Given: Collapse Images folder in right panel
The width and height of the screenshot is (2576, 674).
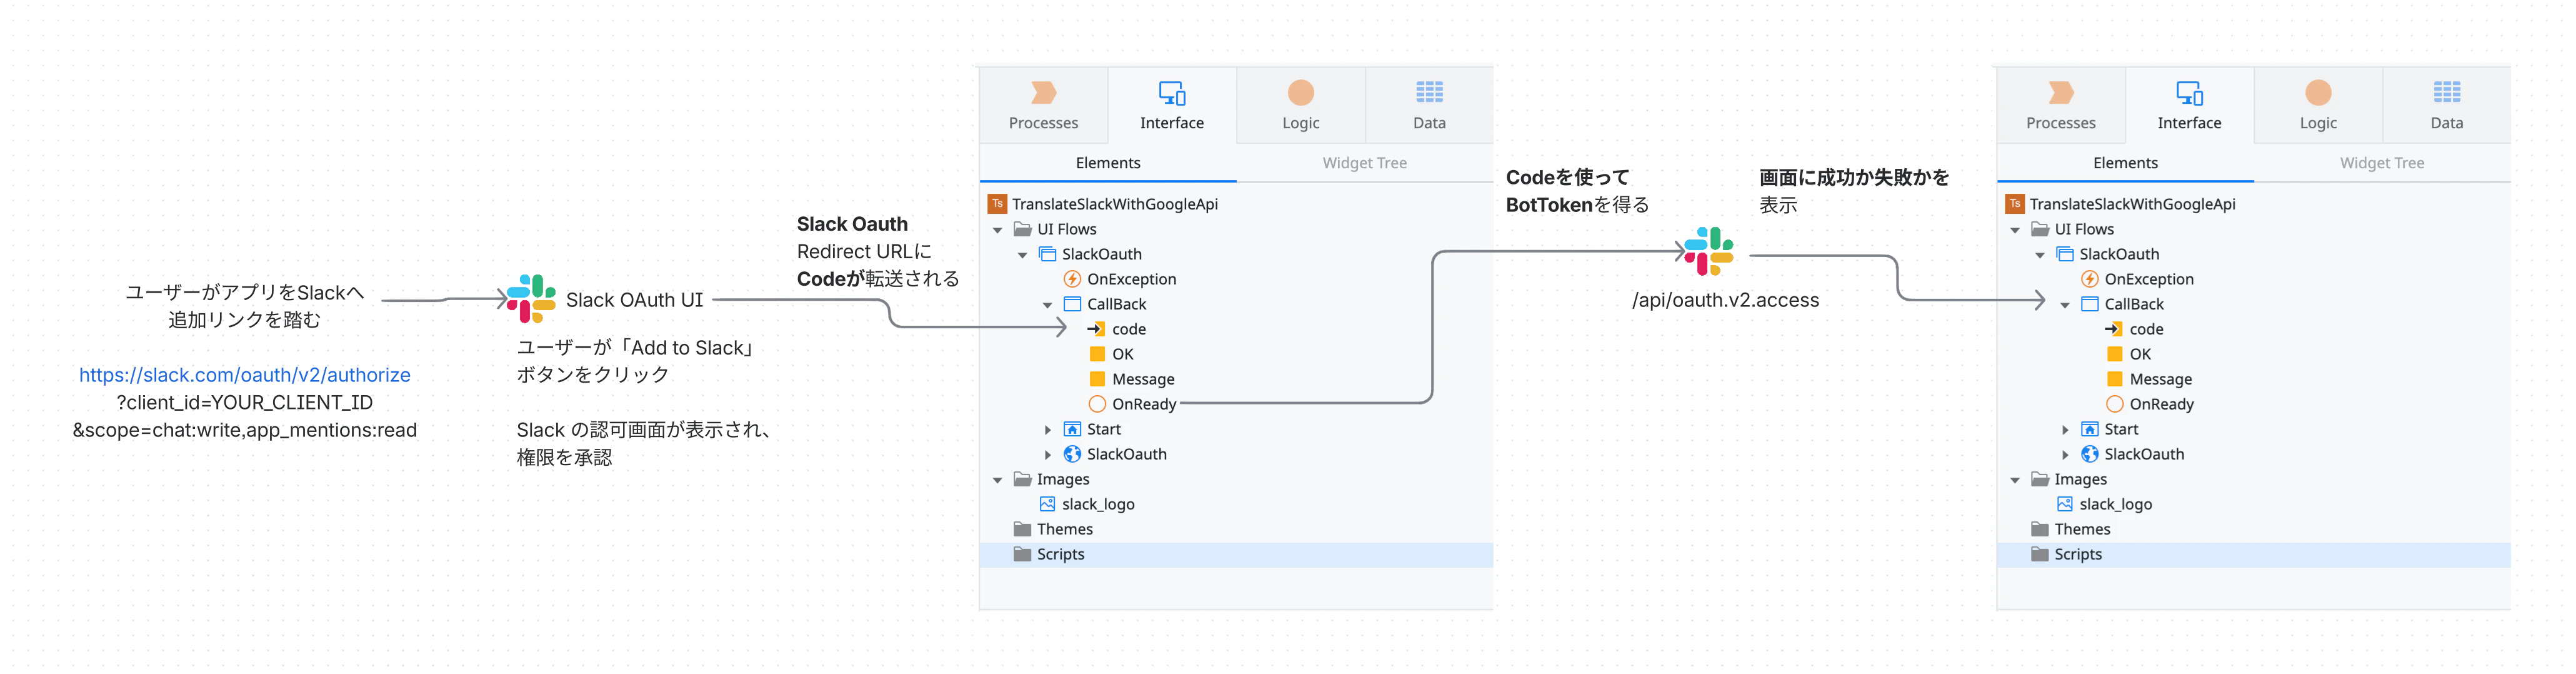Looking at the screenshot, I should [x=2014, y=480].
